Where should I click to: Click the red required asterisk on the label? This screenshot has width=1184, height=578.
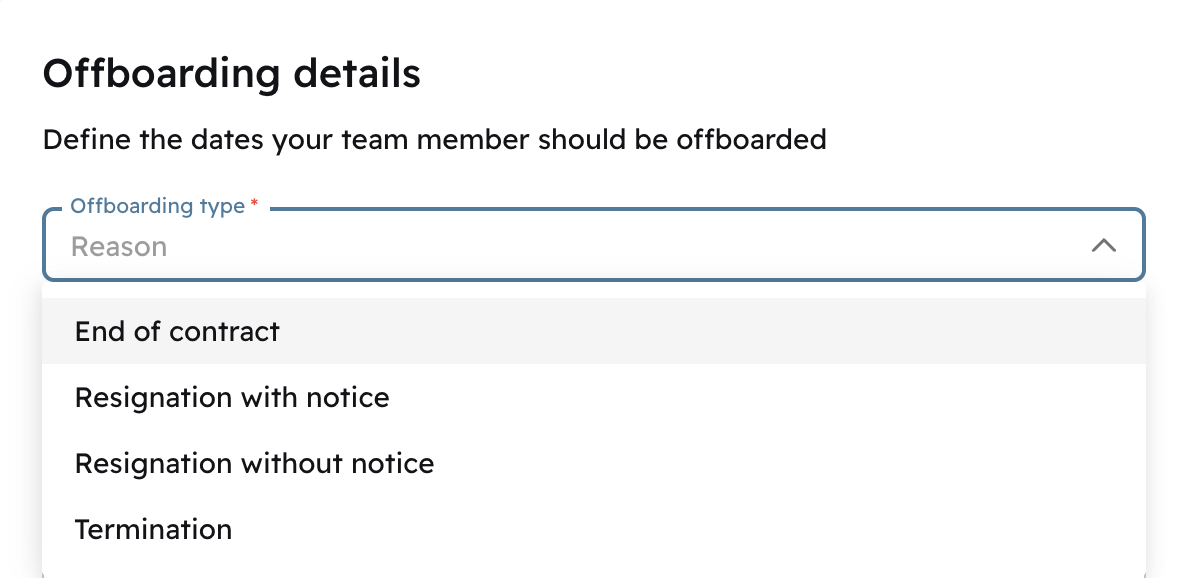254,204
